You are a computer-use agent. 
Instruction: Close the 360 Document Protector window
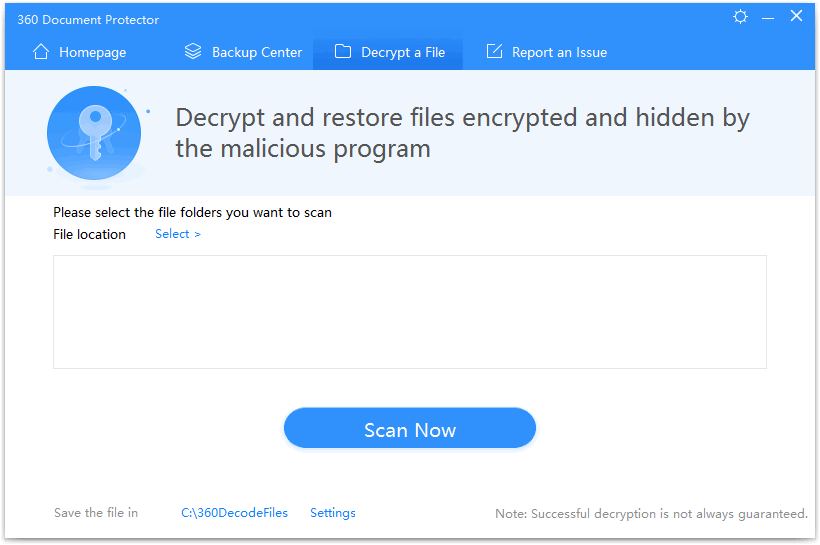pos(796,17)
